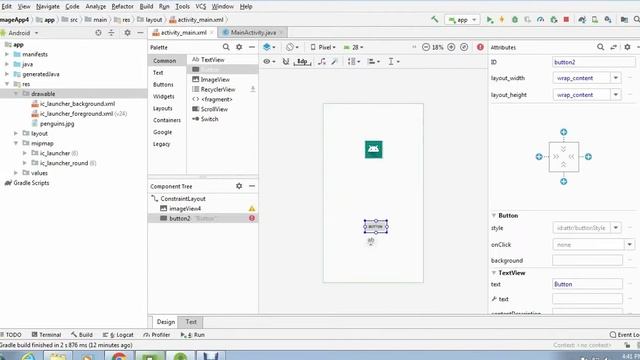Image resolution: width=640 pixels, height=360 pixels.
Task: Start the Debug app bug icon
Action: pos(515,19)
